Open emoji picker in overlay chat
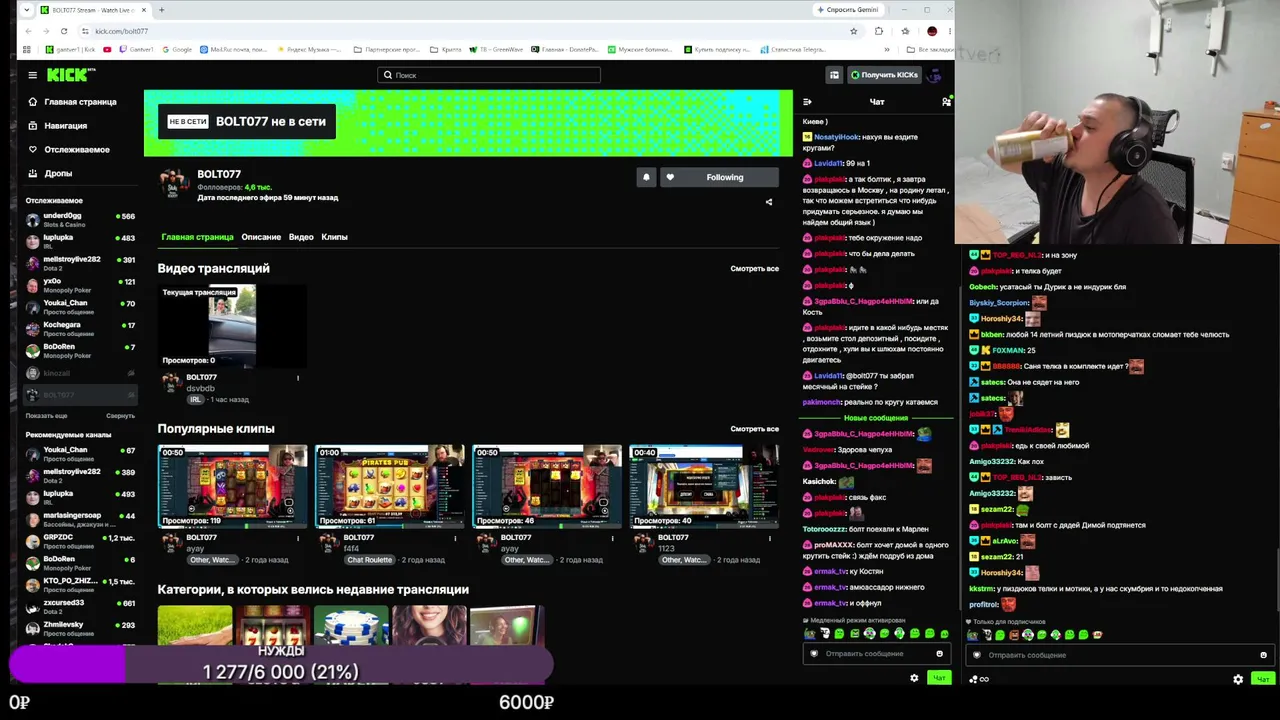 pyautogui.click(x=1263, y=655)
